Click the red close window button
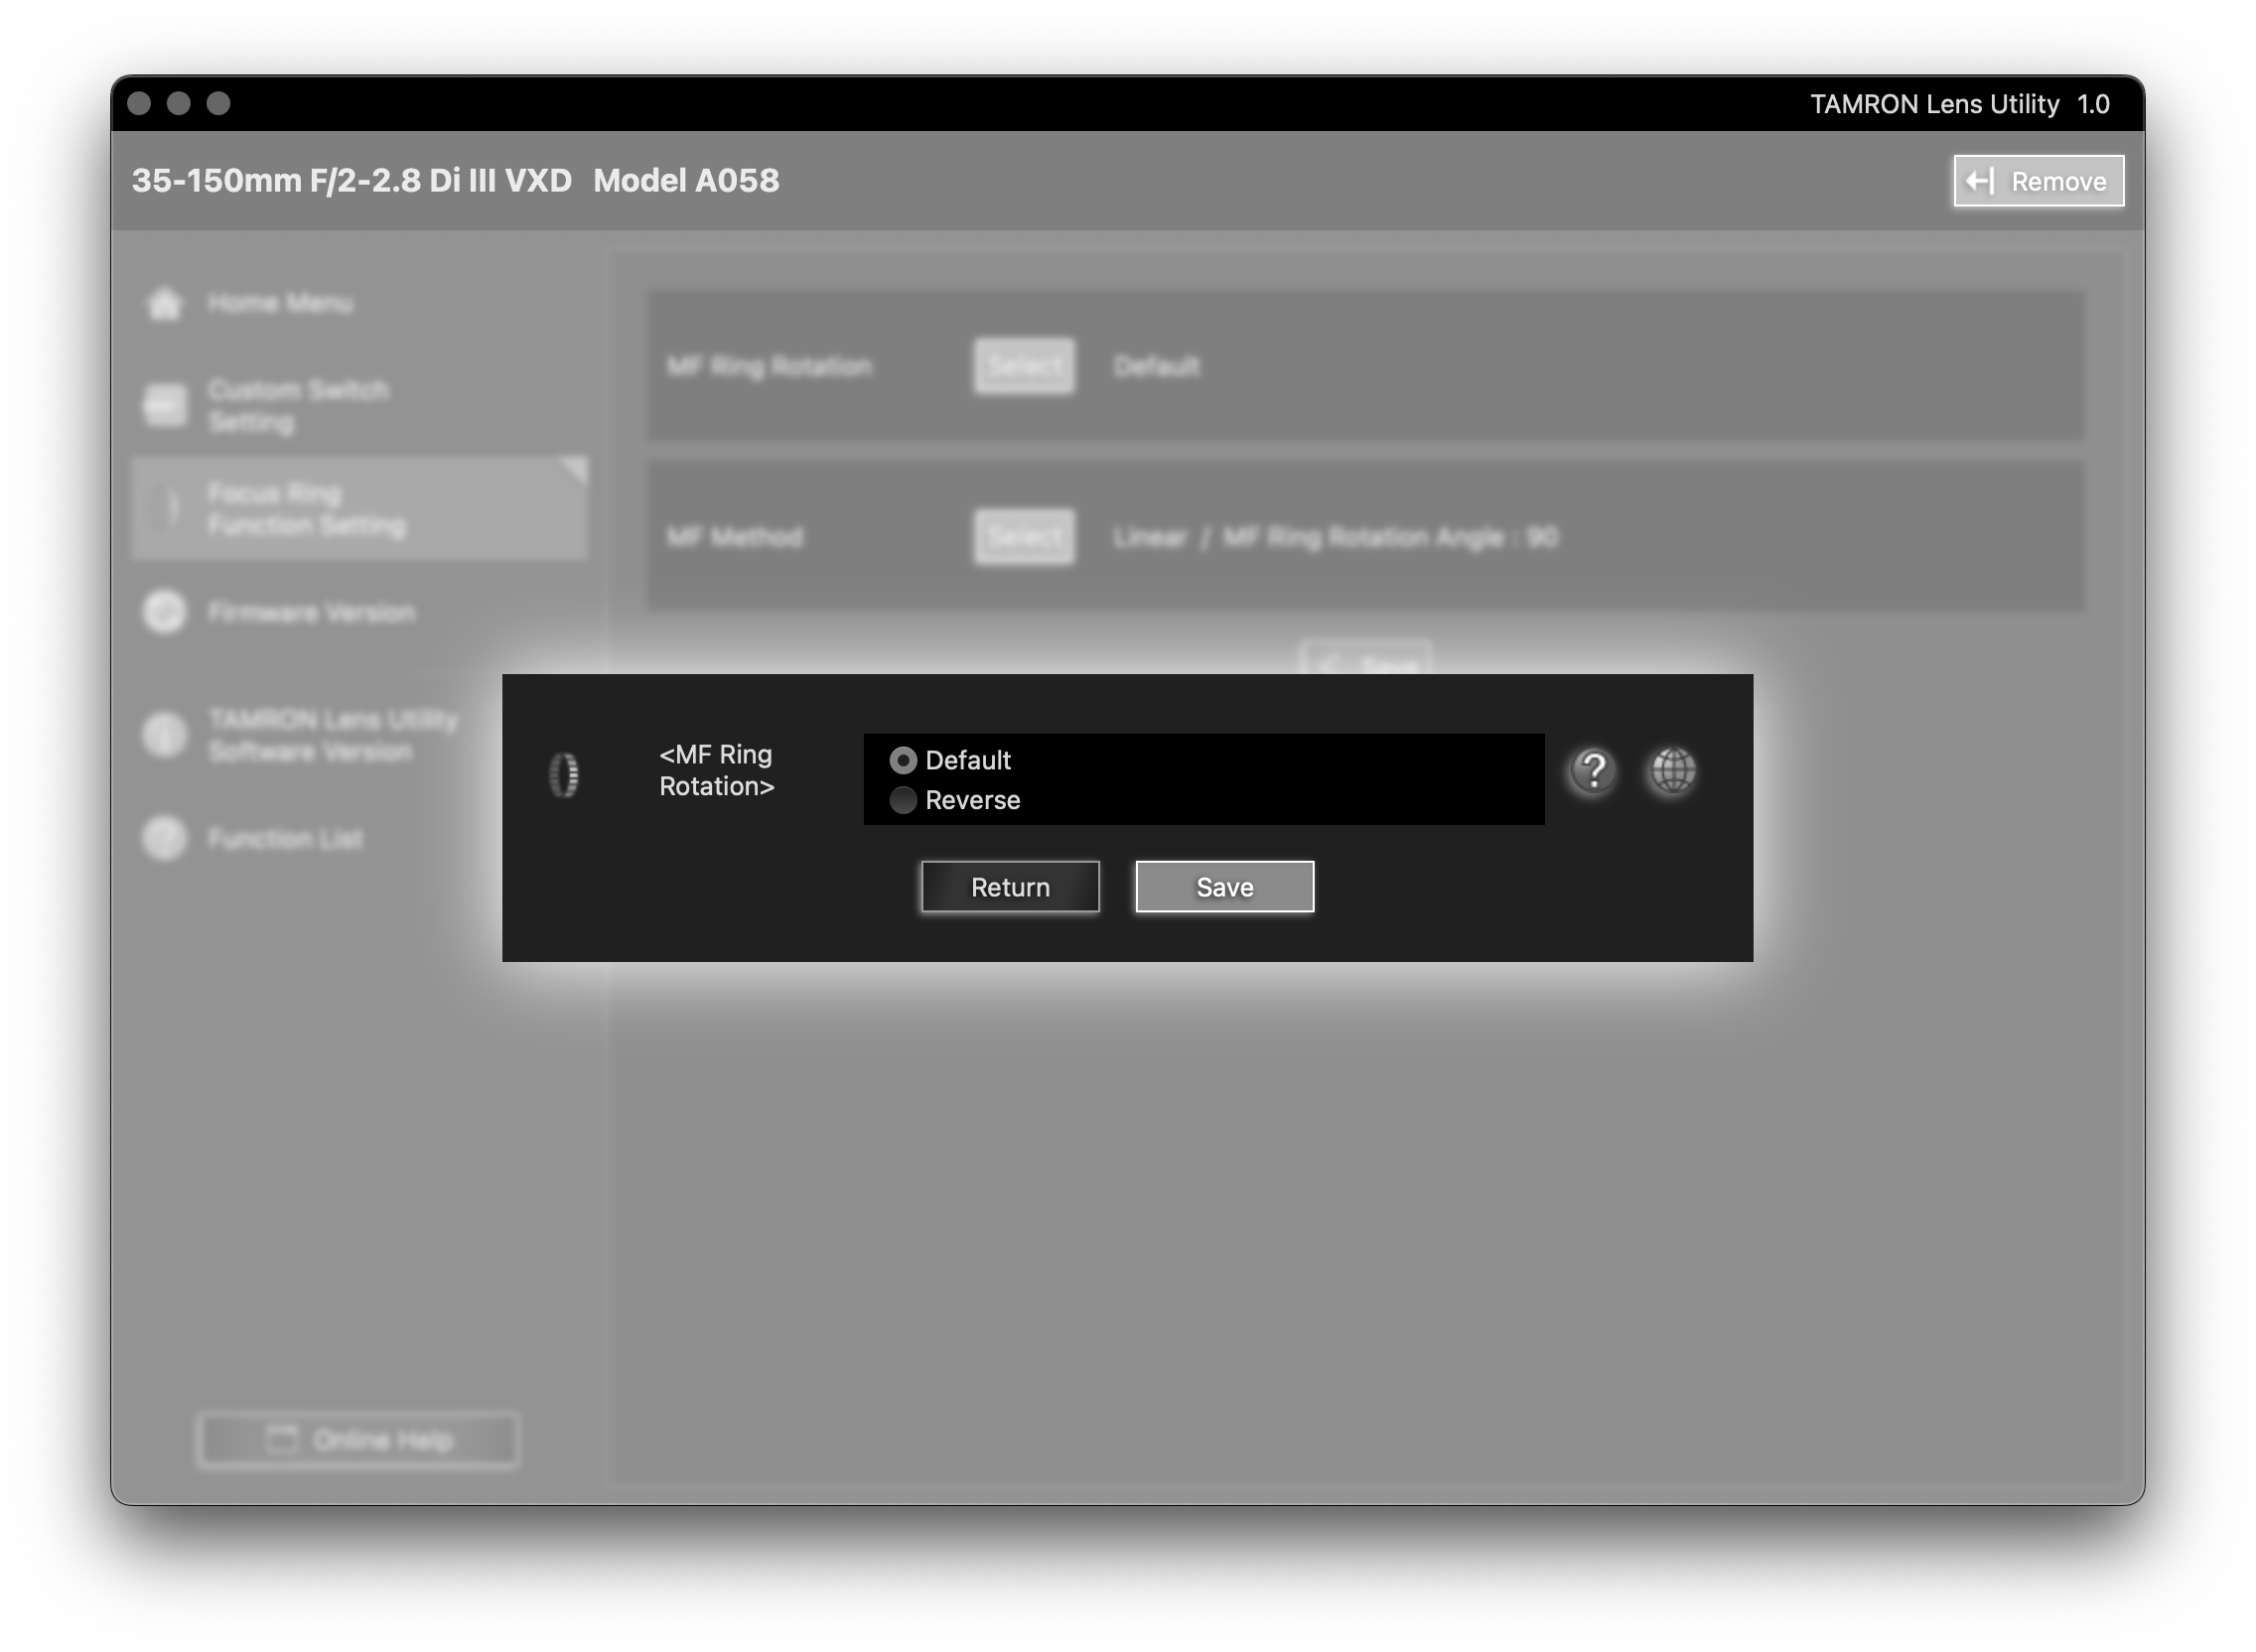 tap(140, 104)
